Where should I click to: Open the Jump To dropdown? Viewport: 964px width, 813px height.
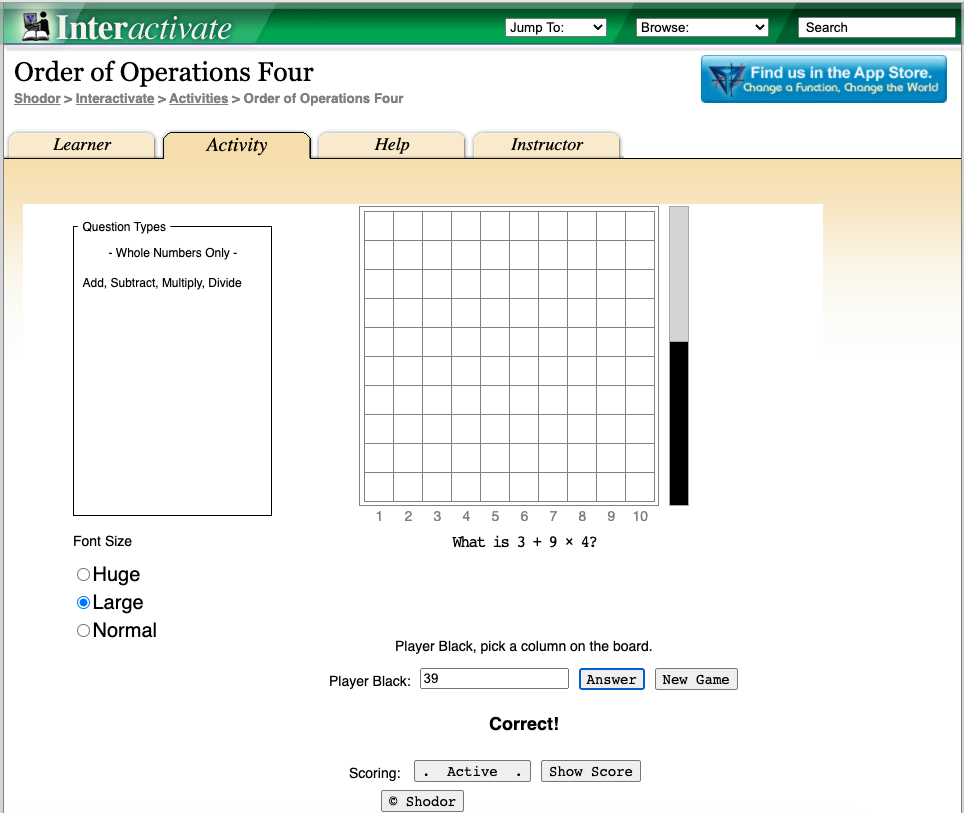(556, 28)
